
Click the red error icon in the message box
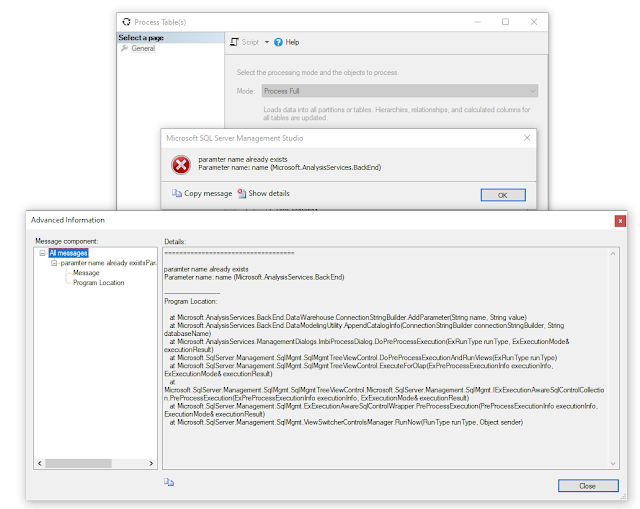181,165
